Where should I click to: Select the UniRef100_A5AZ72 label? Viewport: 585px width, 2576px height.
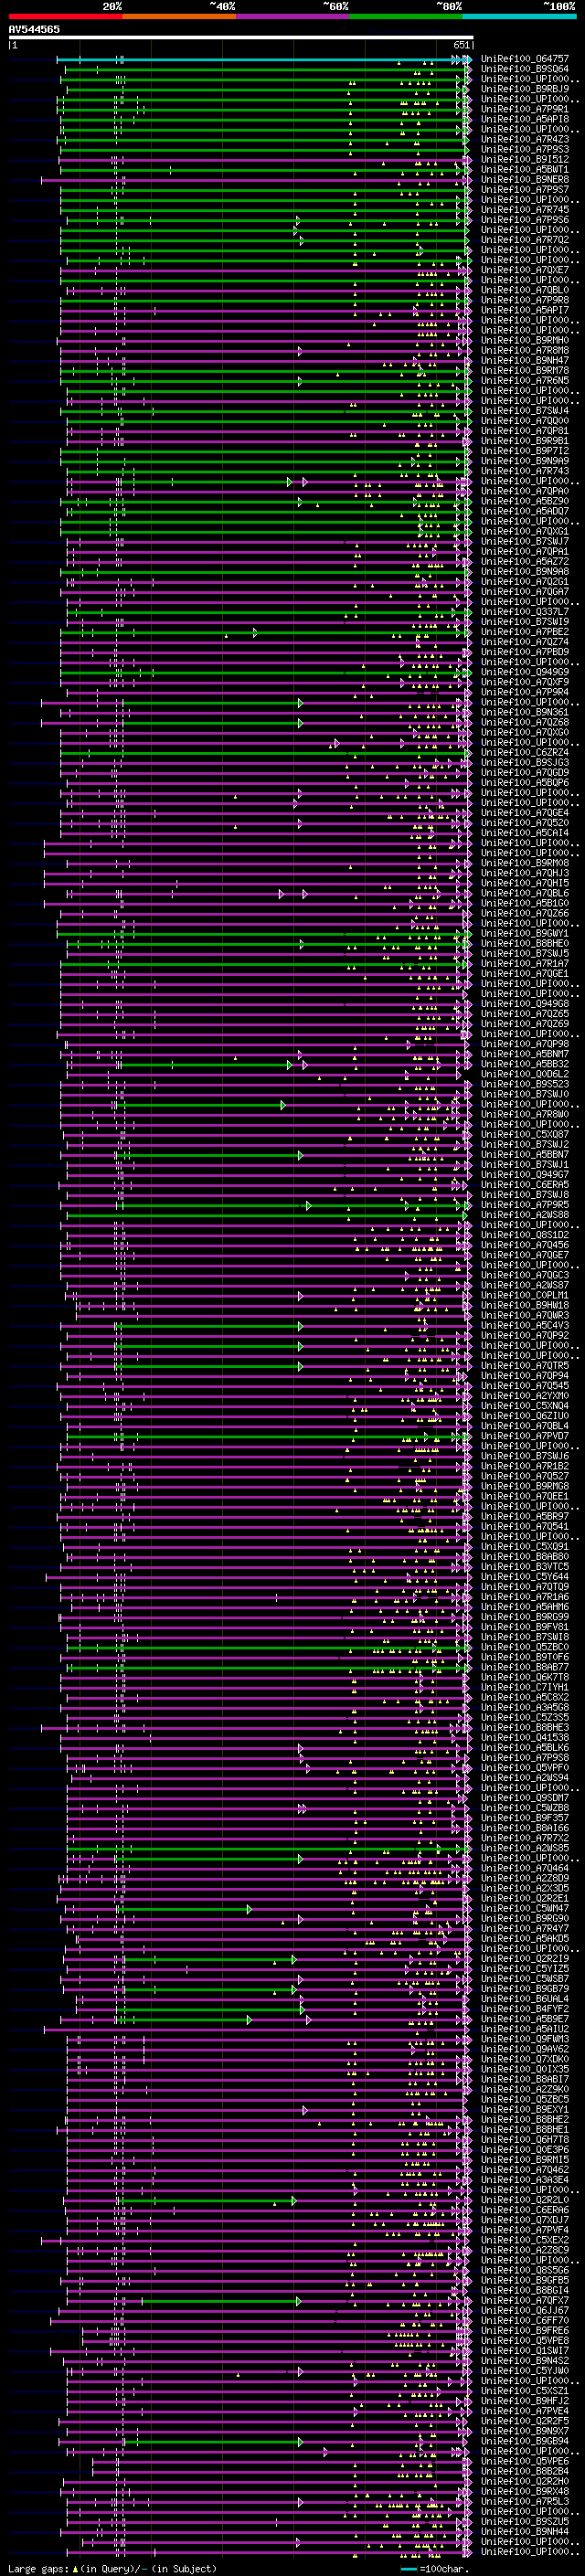point(524,561)
